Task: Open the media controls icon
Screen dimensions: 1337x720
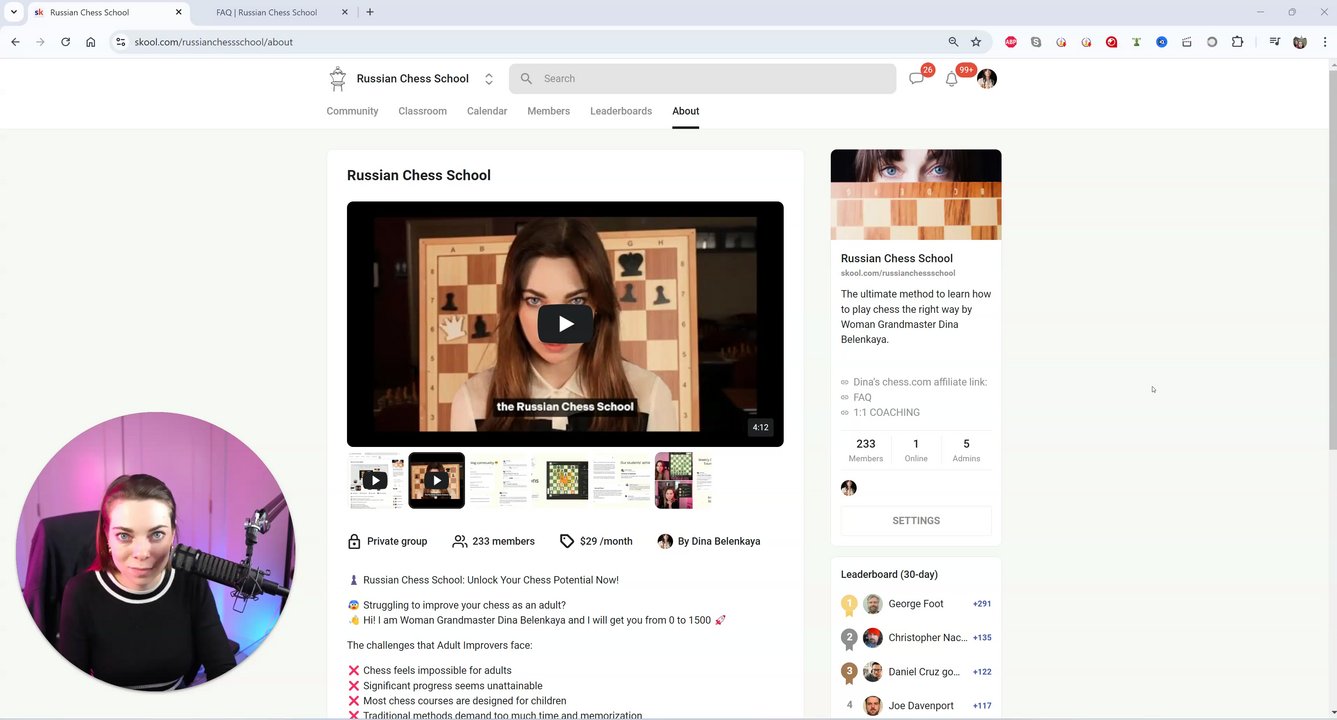Action: tap(1275, 42)
